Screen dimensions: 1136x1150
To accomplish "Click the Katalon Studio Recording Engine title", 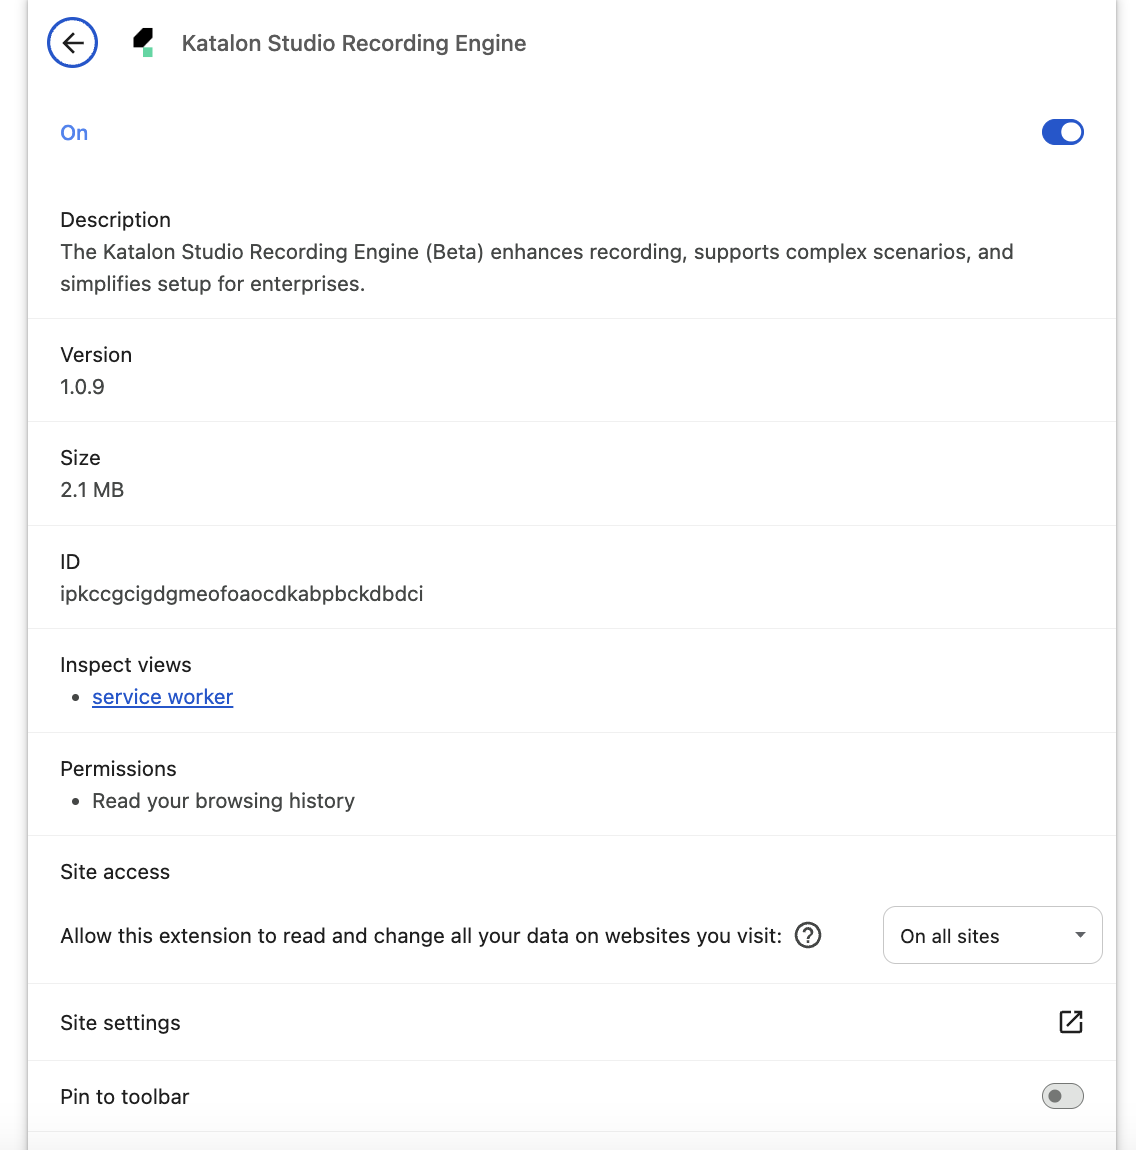I will (x=353, y=43).
